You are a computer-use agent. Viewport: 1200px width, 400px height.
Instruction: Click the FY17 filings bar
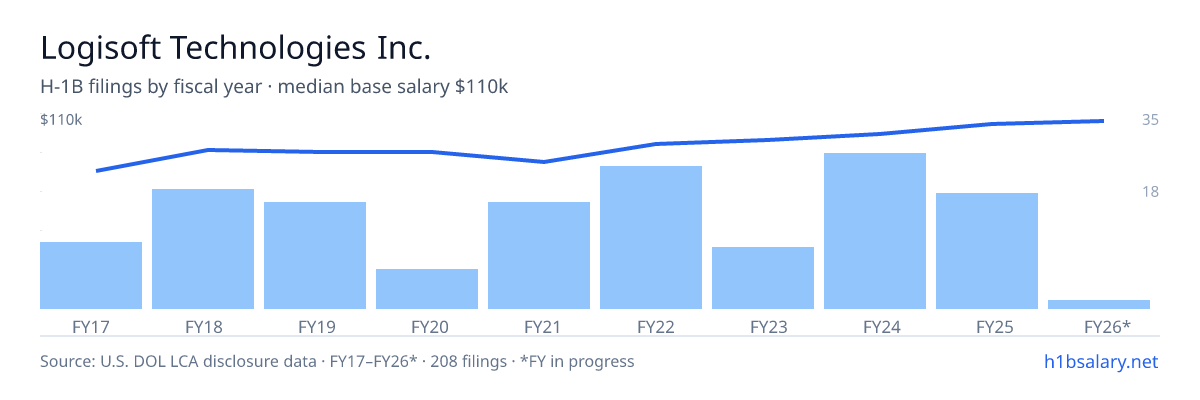pyautogui.click(x=91, y=275)
